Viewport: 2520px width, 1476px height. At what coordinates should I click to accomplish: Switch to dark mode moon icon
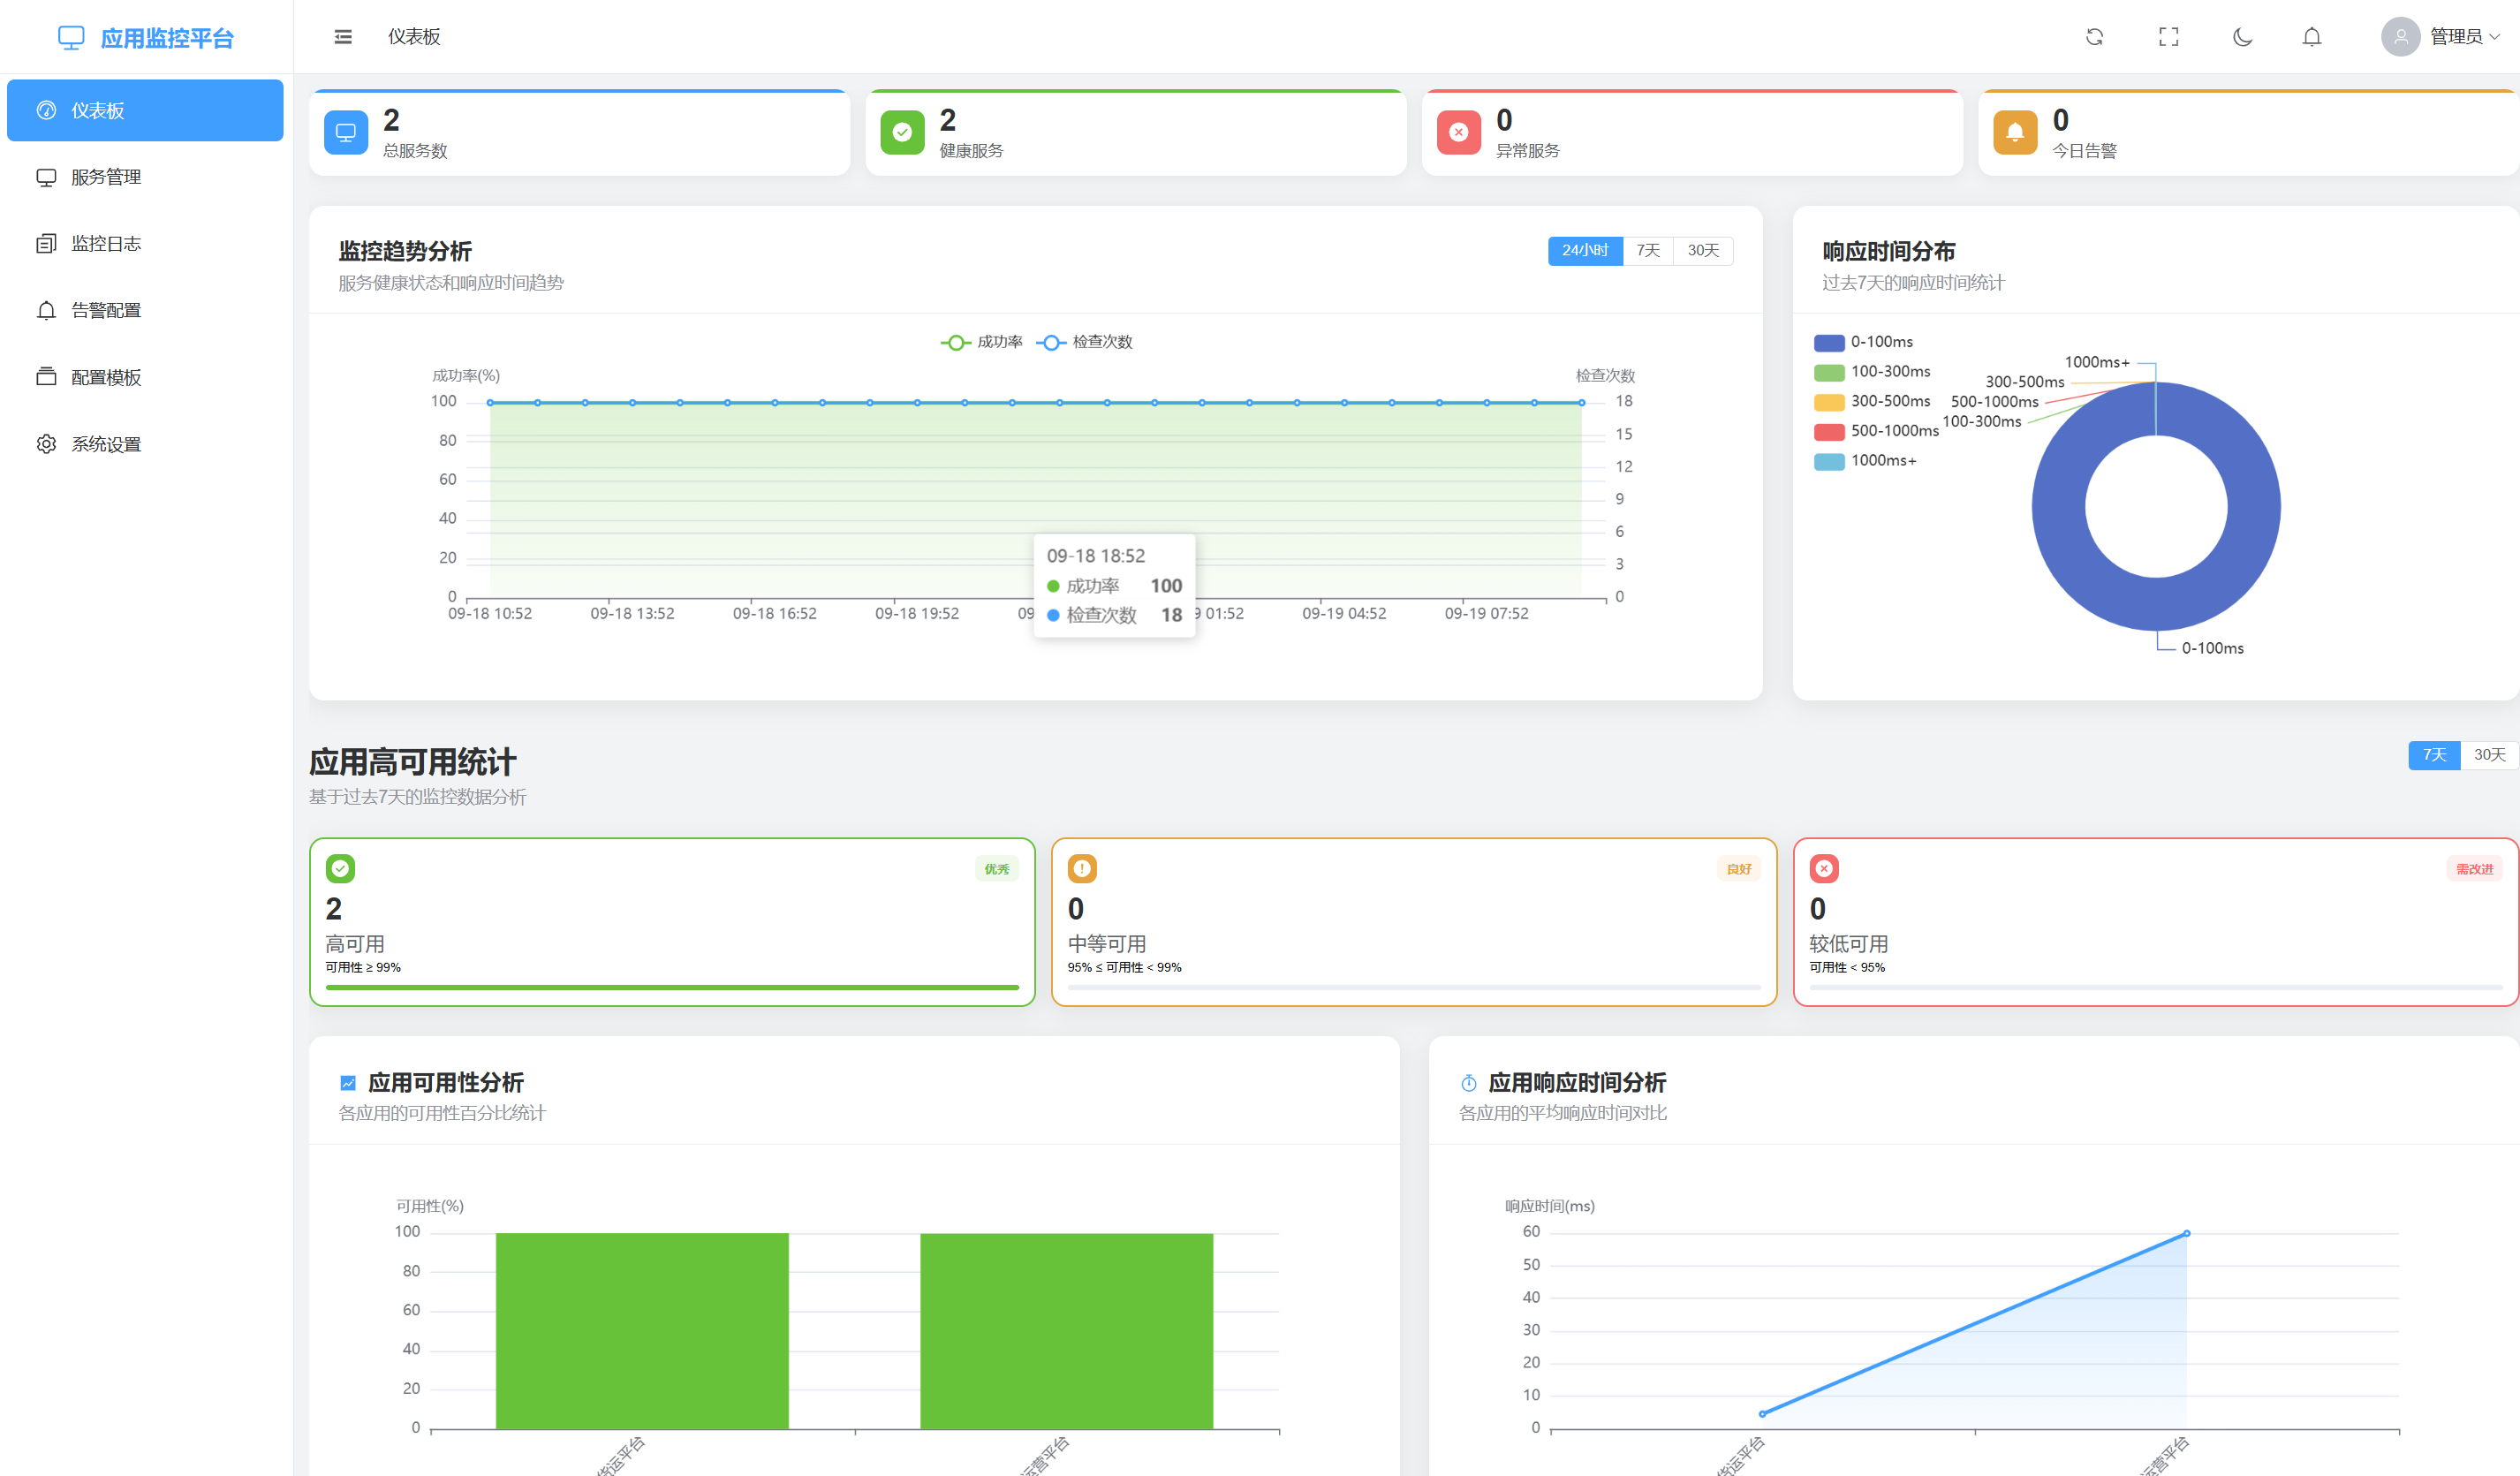[2242, 37]
